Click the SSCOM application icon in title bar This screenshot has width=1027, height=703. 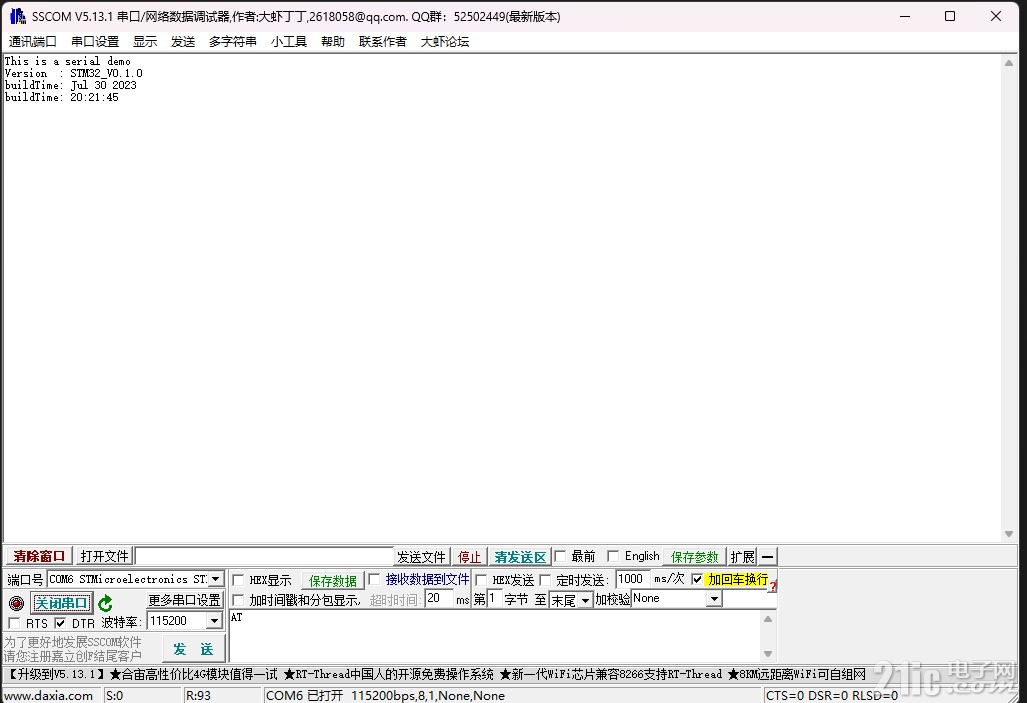click(x=18, y=16)
